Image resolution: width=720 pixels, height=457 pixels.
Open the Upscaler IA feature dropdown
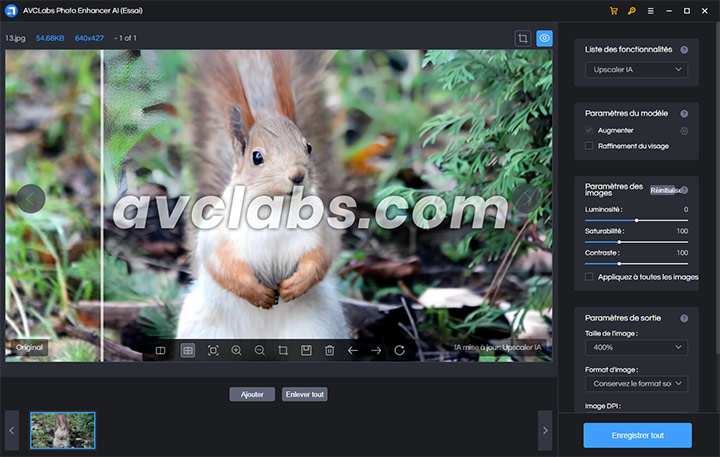tap(636, 70)
